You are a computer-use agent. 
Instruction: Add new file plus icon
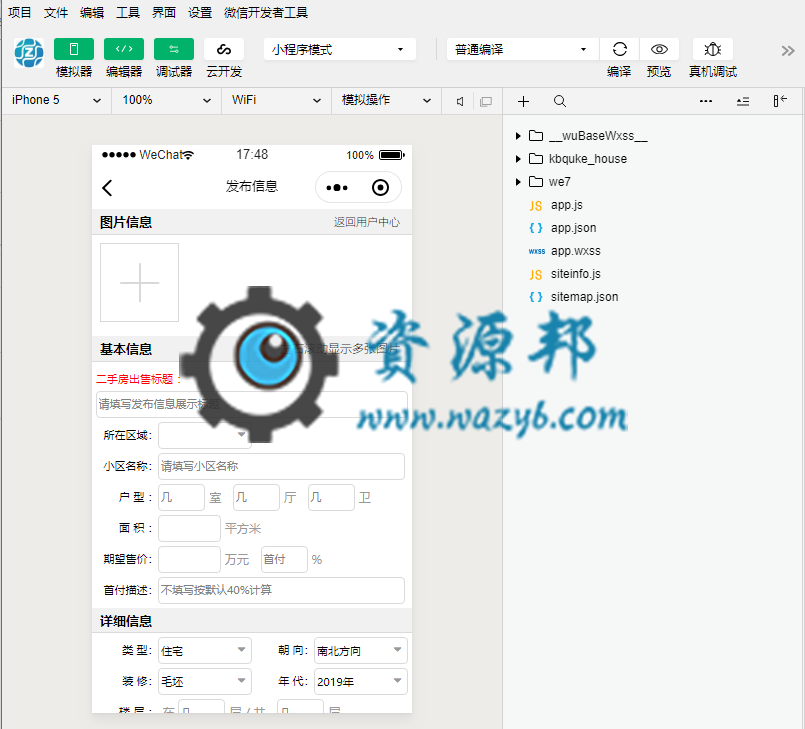tap(523, 101)
